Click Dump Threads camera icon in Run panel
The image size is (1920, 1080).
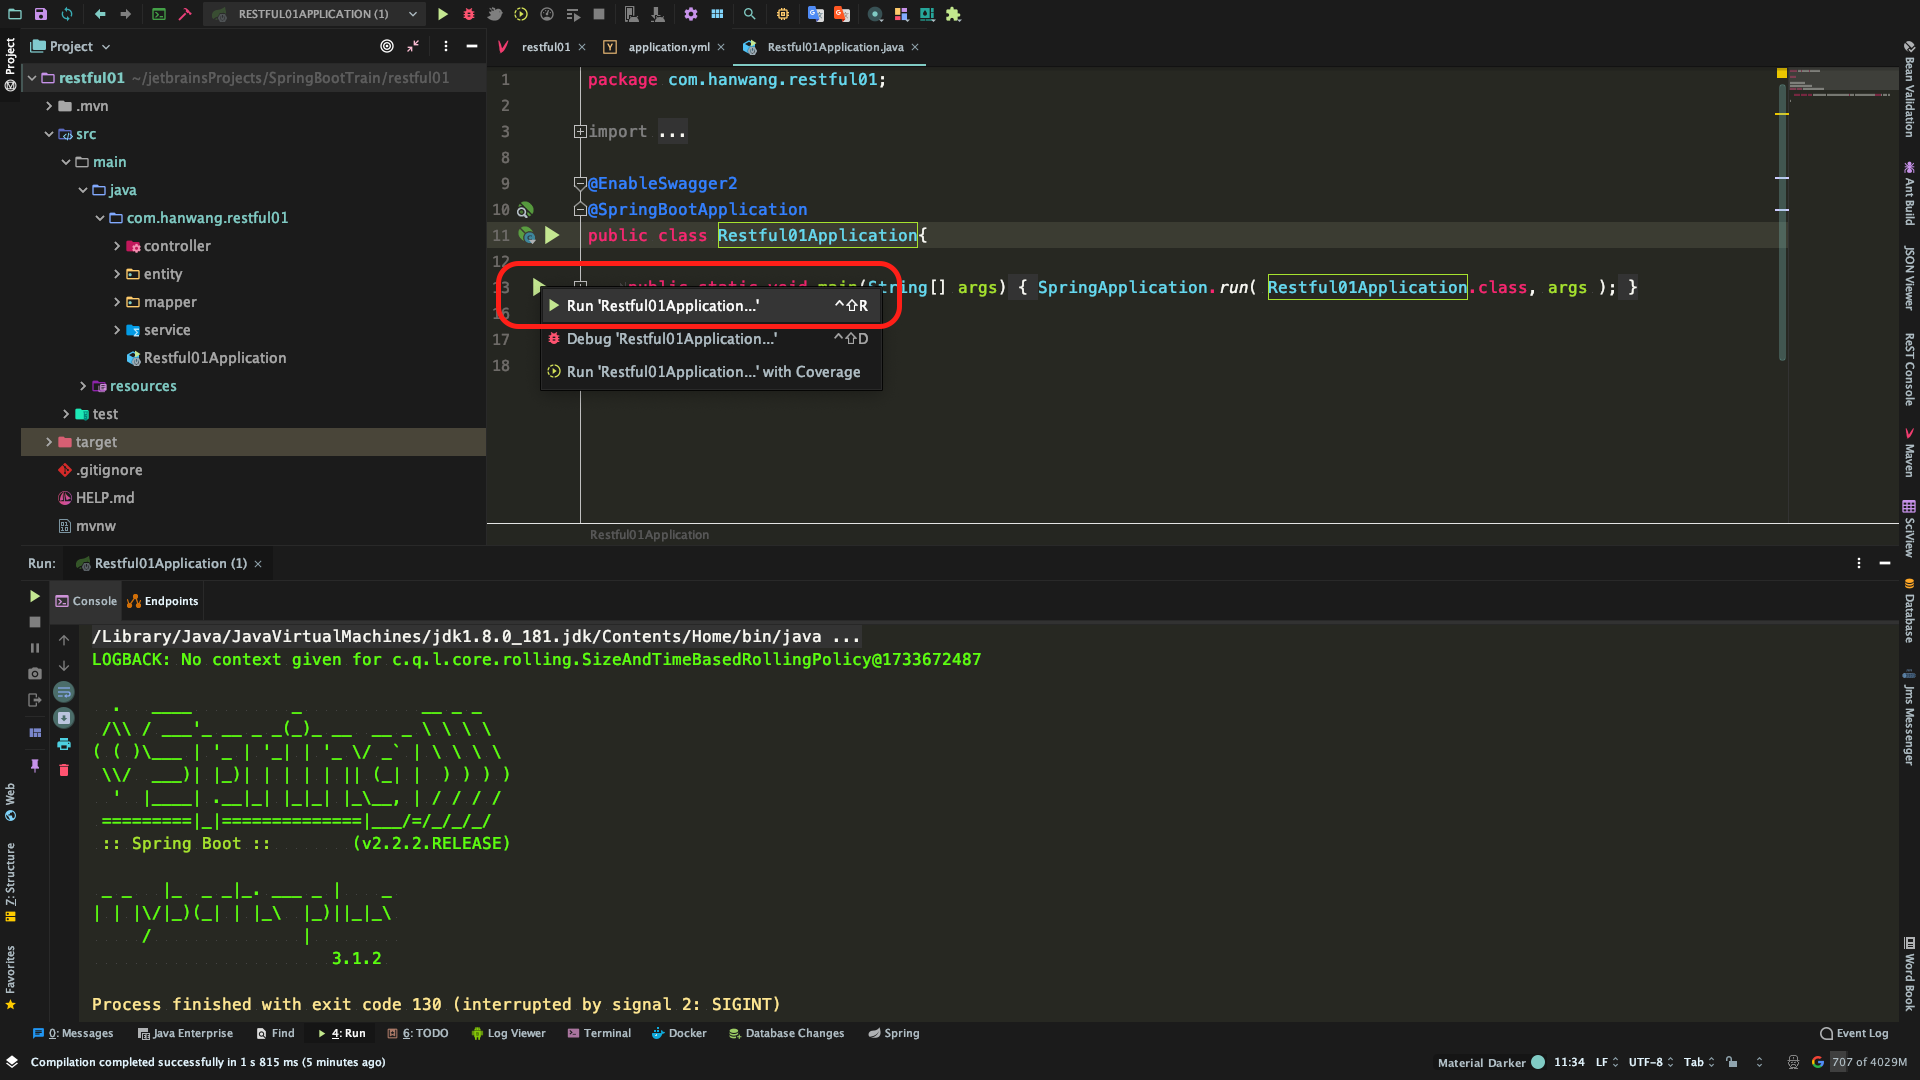coord(35,674)
